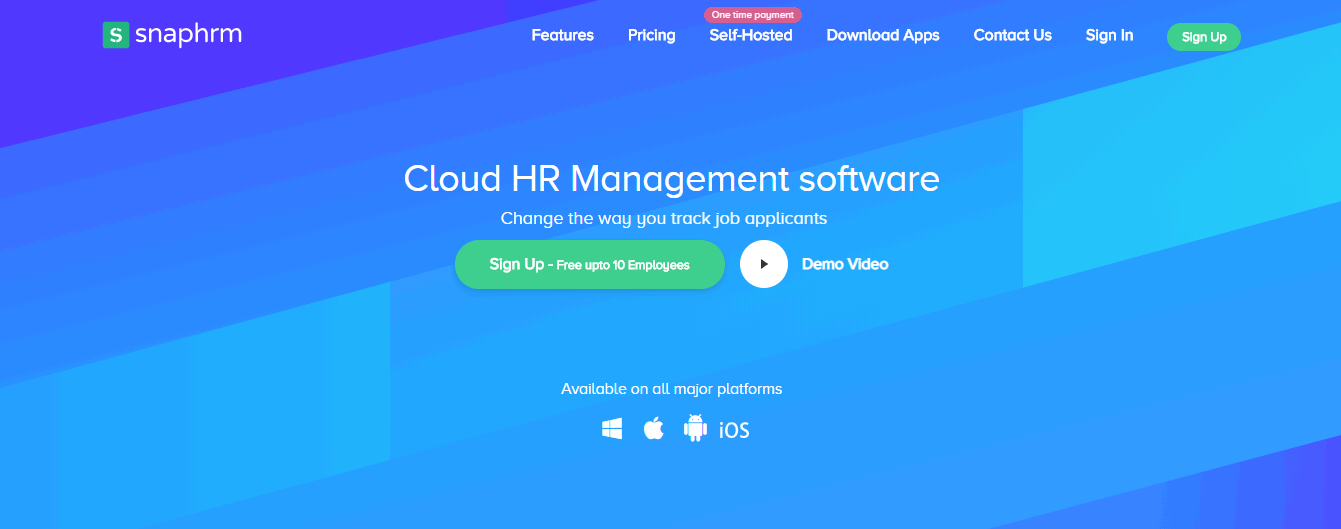Open the Features menu item
Image resolution: width=1341 pixels, height=529 pixels.
[x=562, y=35]
